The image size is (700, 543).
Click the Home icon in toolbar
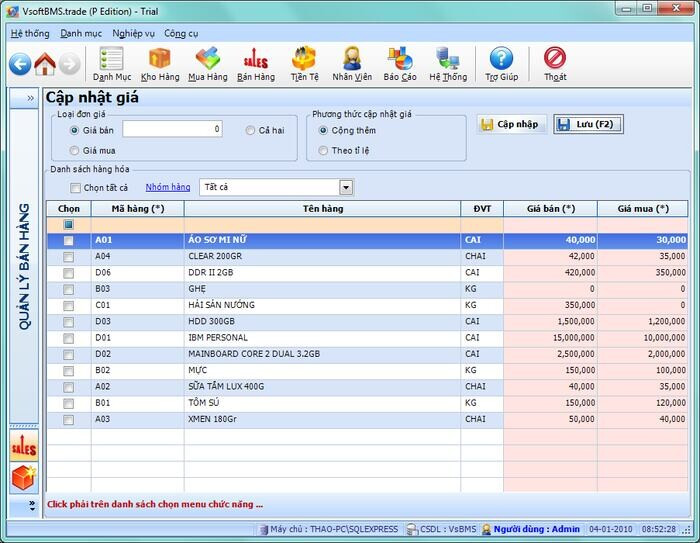(x=44, y=65)
